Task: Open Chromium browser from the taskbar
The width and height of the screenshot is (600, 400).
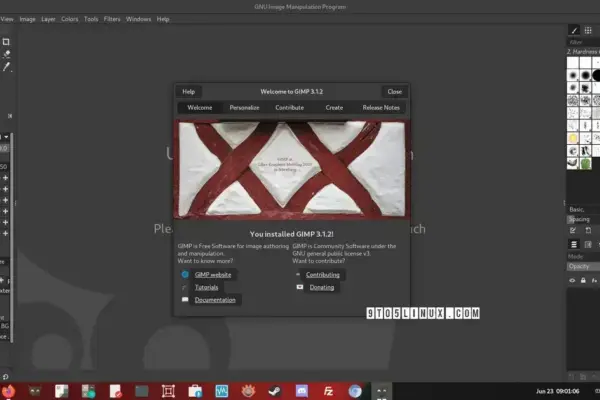Action: click(x=355, y=391)
